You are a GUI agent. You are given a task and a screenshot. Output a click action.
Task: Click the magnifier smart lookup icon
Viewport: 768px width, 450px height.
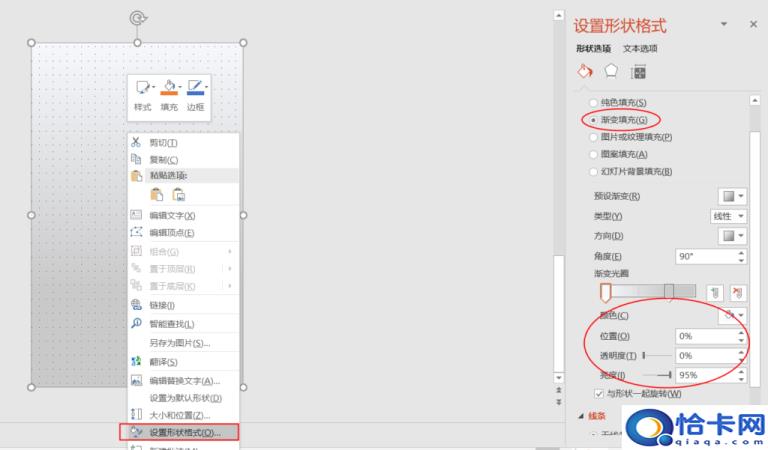pyautogui.click(x=136, y=323)
